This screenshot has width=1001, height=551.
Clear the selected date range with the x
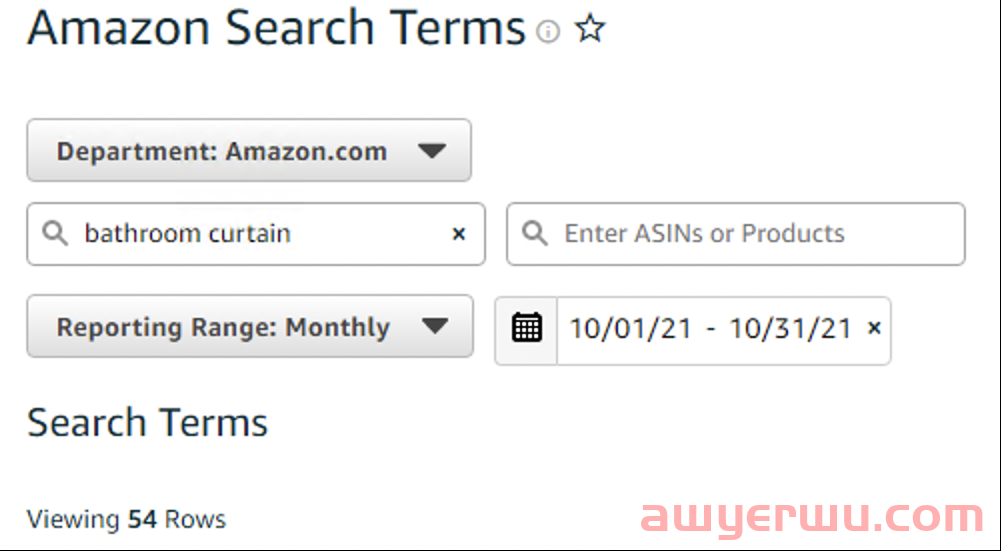(875, 328)
